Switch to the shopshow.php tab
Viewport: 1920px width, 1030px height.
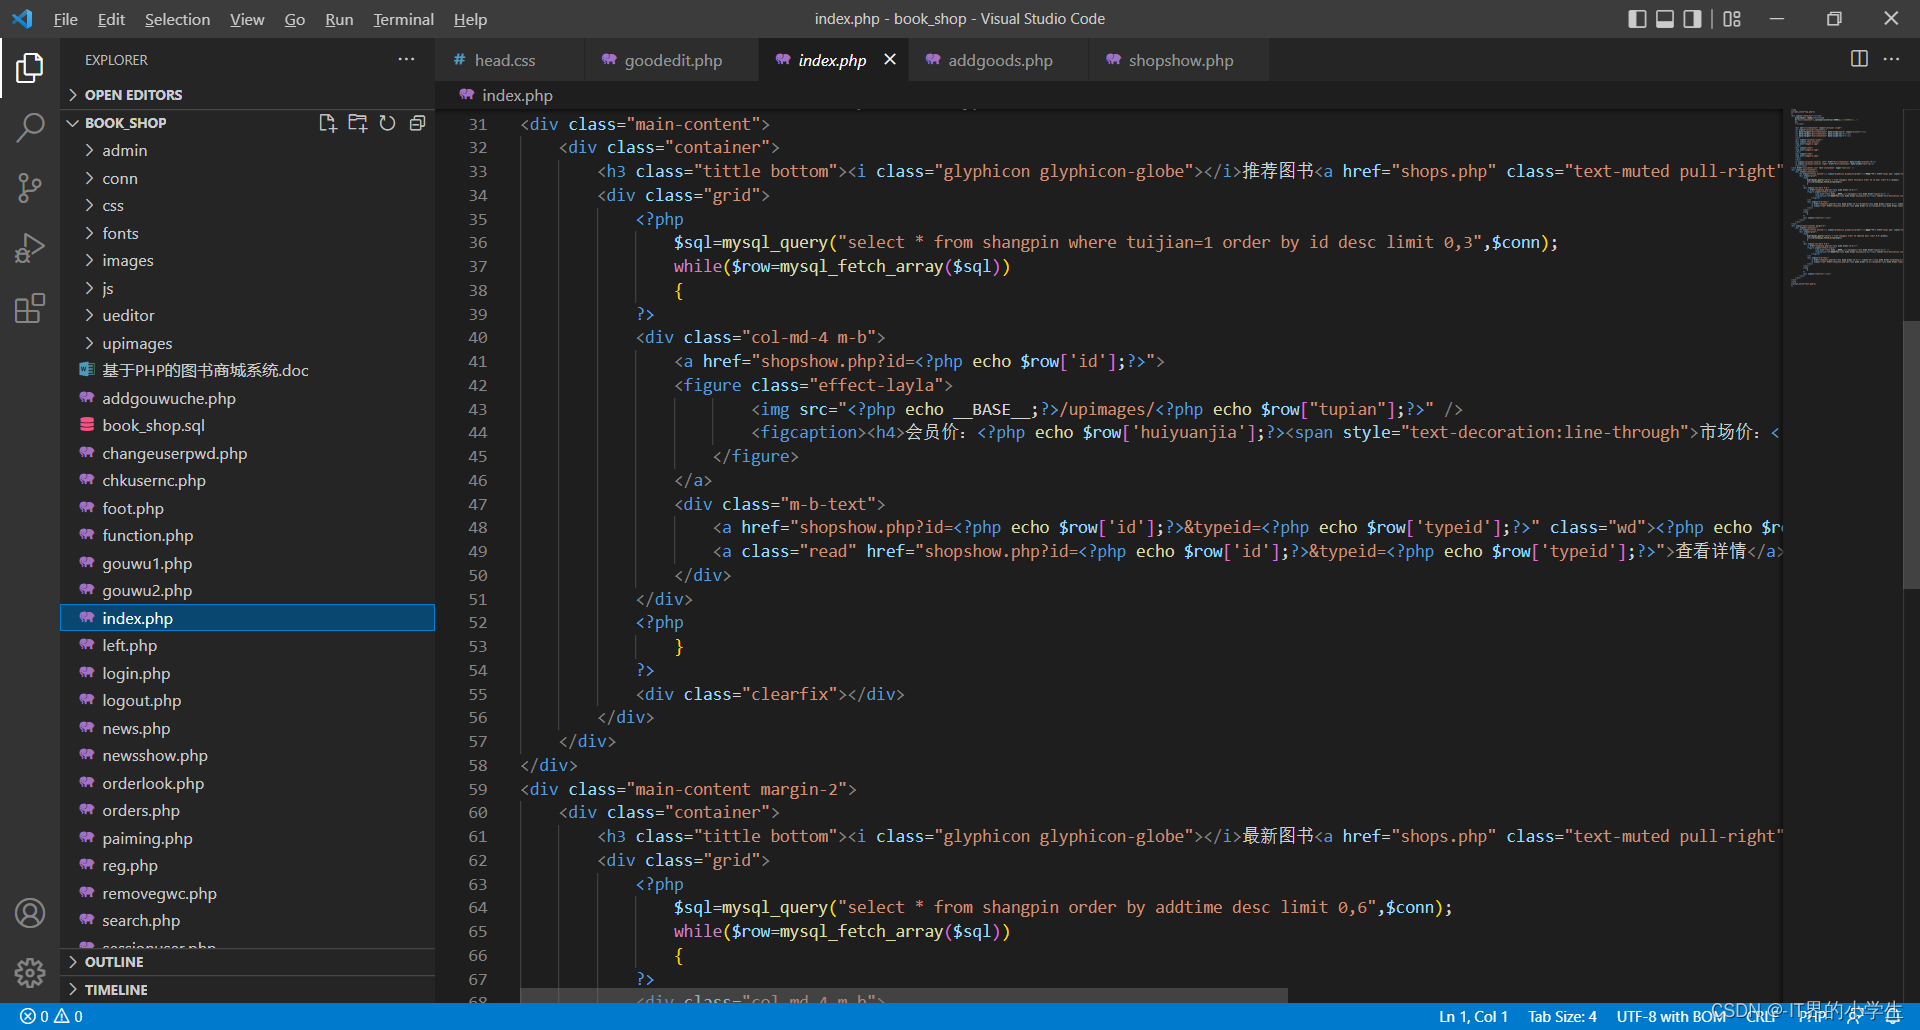[1179, 60]
